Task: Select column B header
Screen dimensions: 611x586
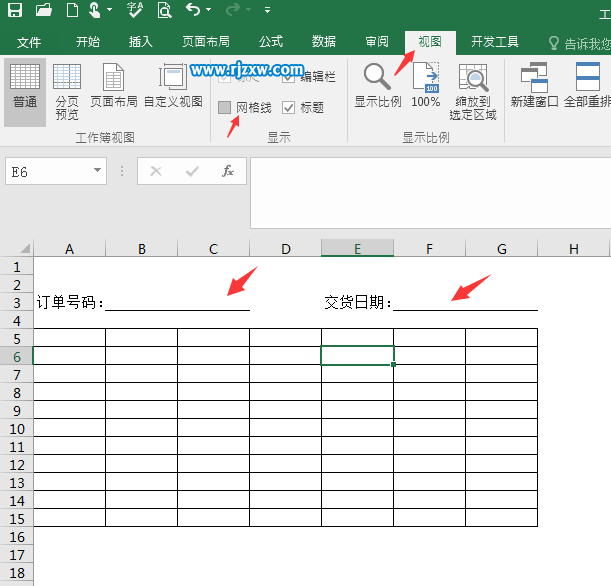Action: 141,249
